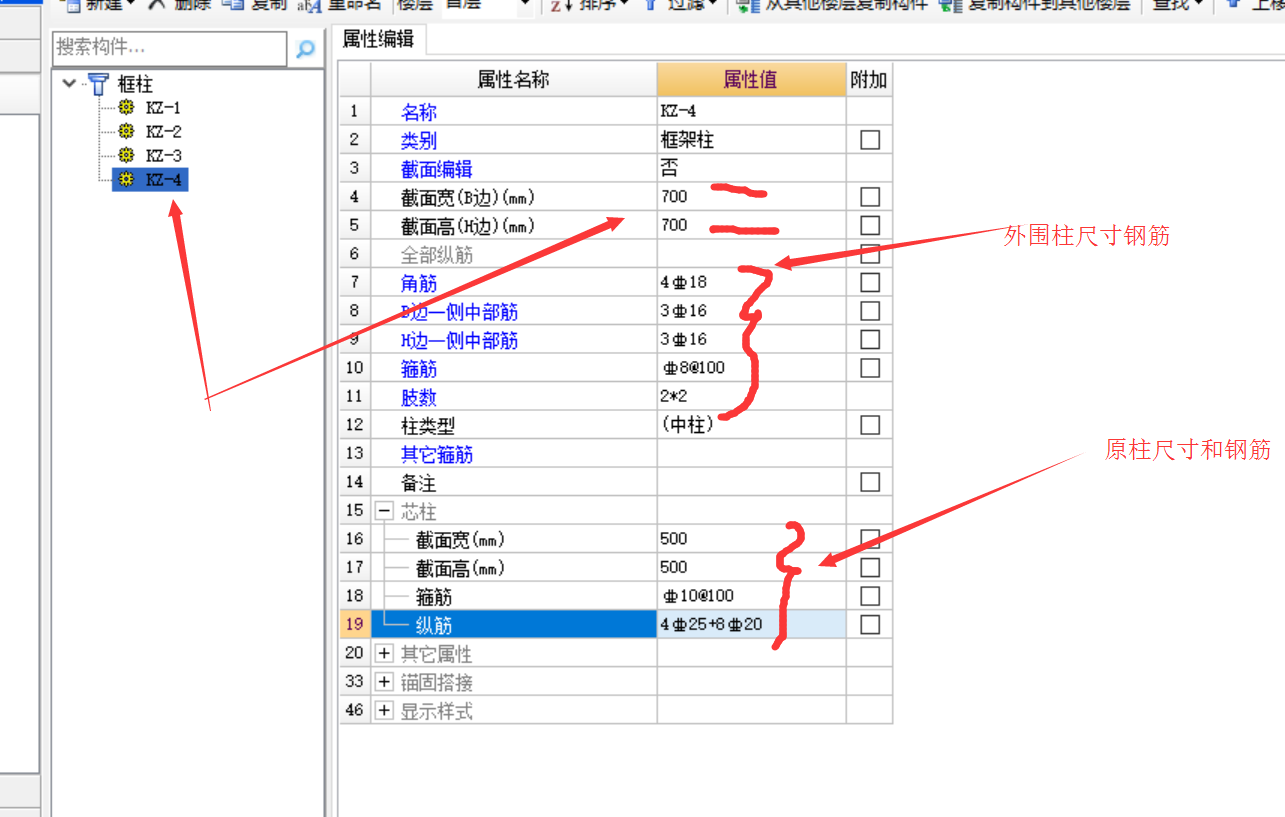Toggle the B边一侧中部筋 row checkbox
The width and height of the screenshot is (1285, 817).
pyautogui.click(x=870, y=311)
